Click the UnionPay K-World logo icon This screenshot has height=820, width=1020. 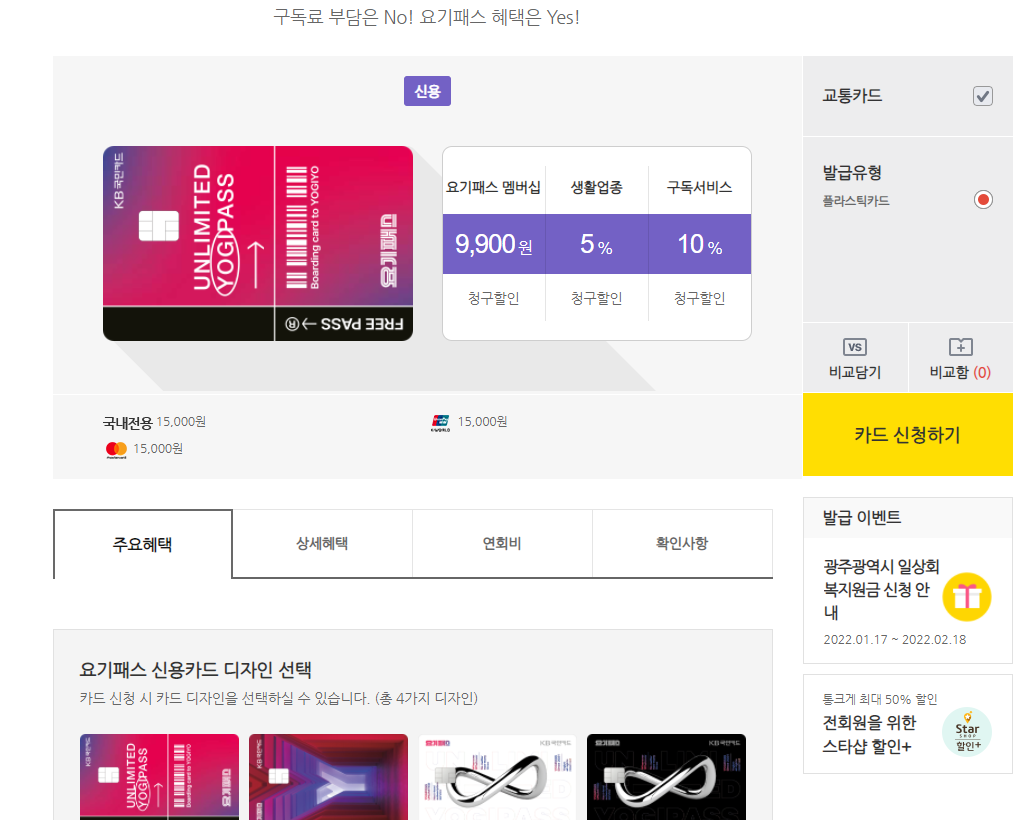[x=440, y=423]
